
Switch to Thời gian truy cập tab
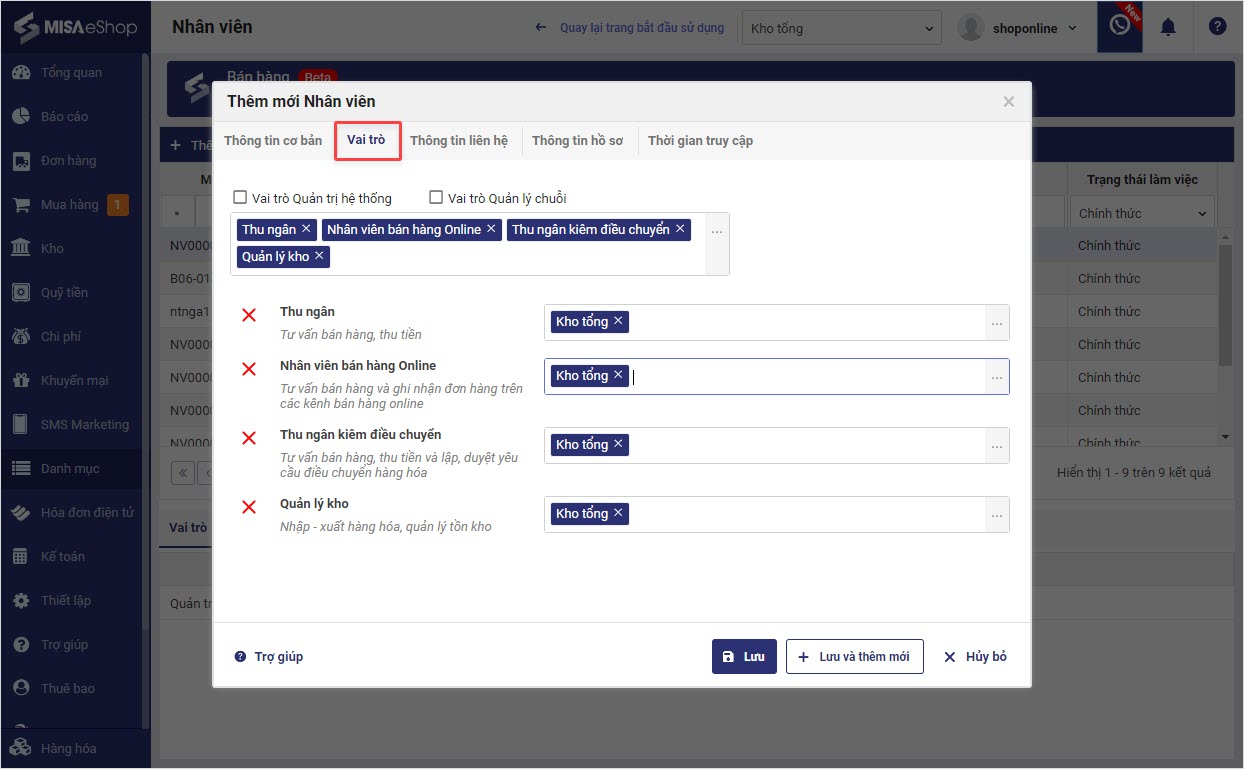(700, 141)
